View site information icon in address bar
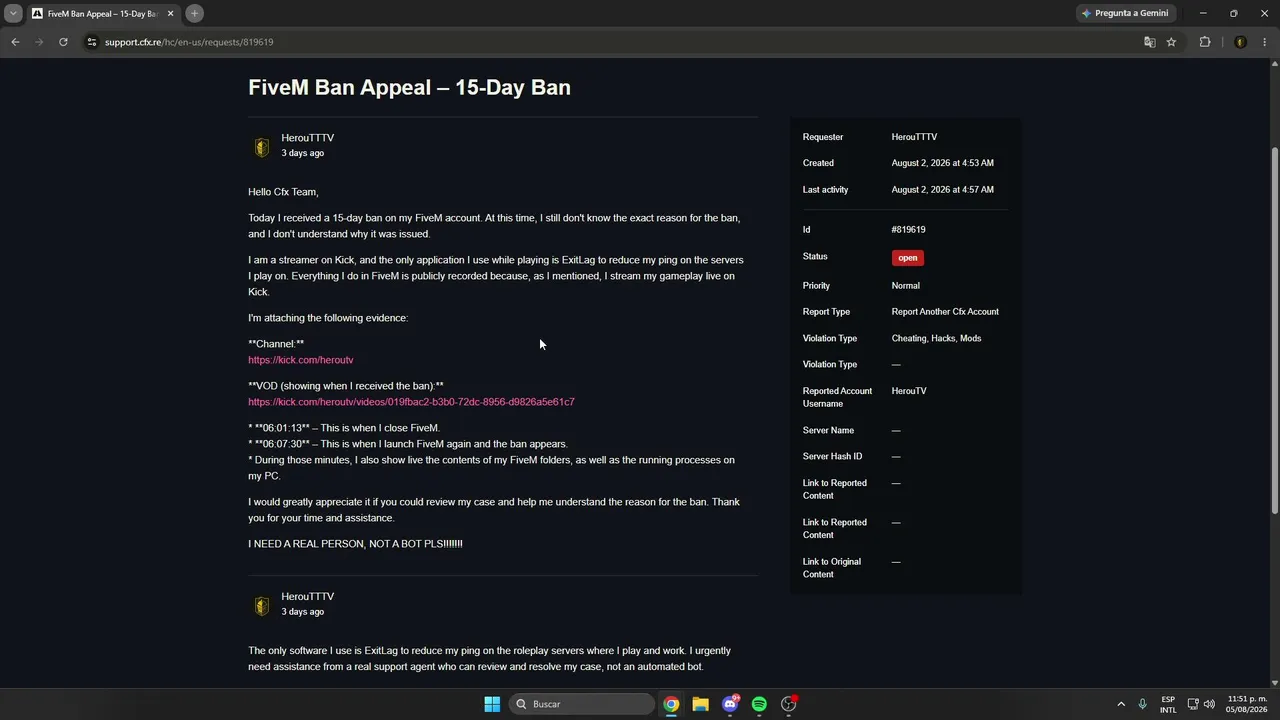 [x=92, y=42]
